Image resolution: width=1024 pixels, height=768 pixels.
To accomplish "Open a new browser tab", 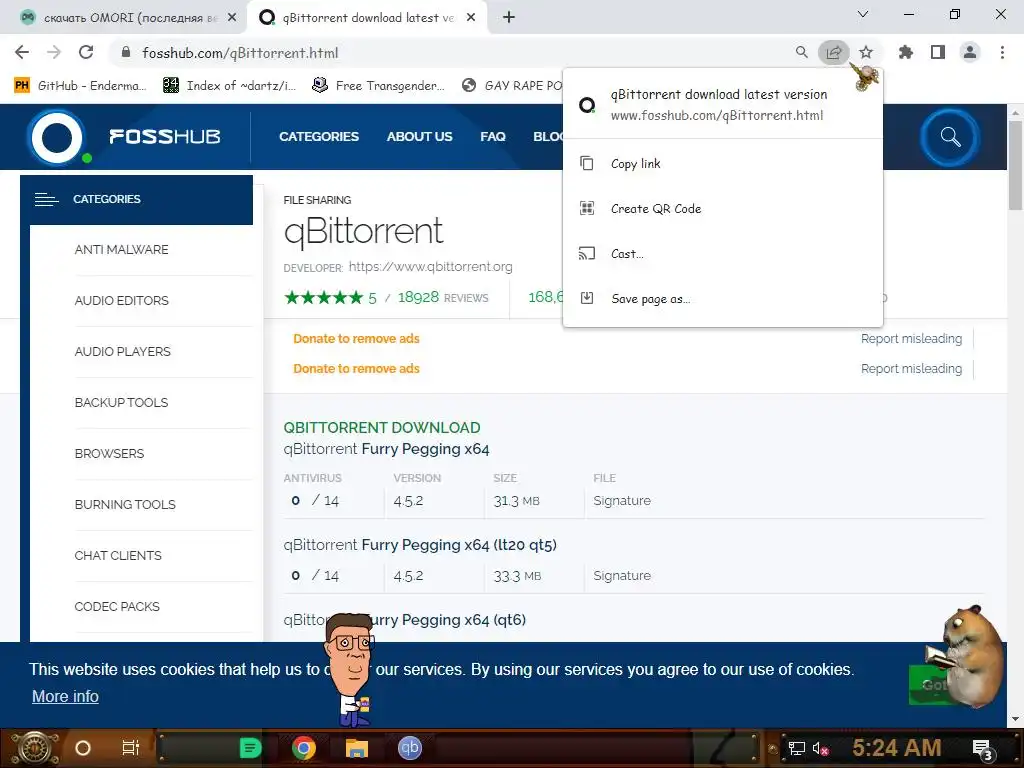I will (x=509, y=18).
